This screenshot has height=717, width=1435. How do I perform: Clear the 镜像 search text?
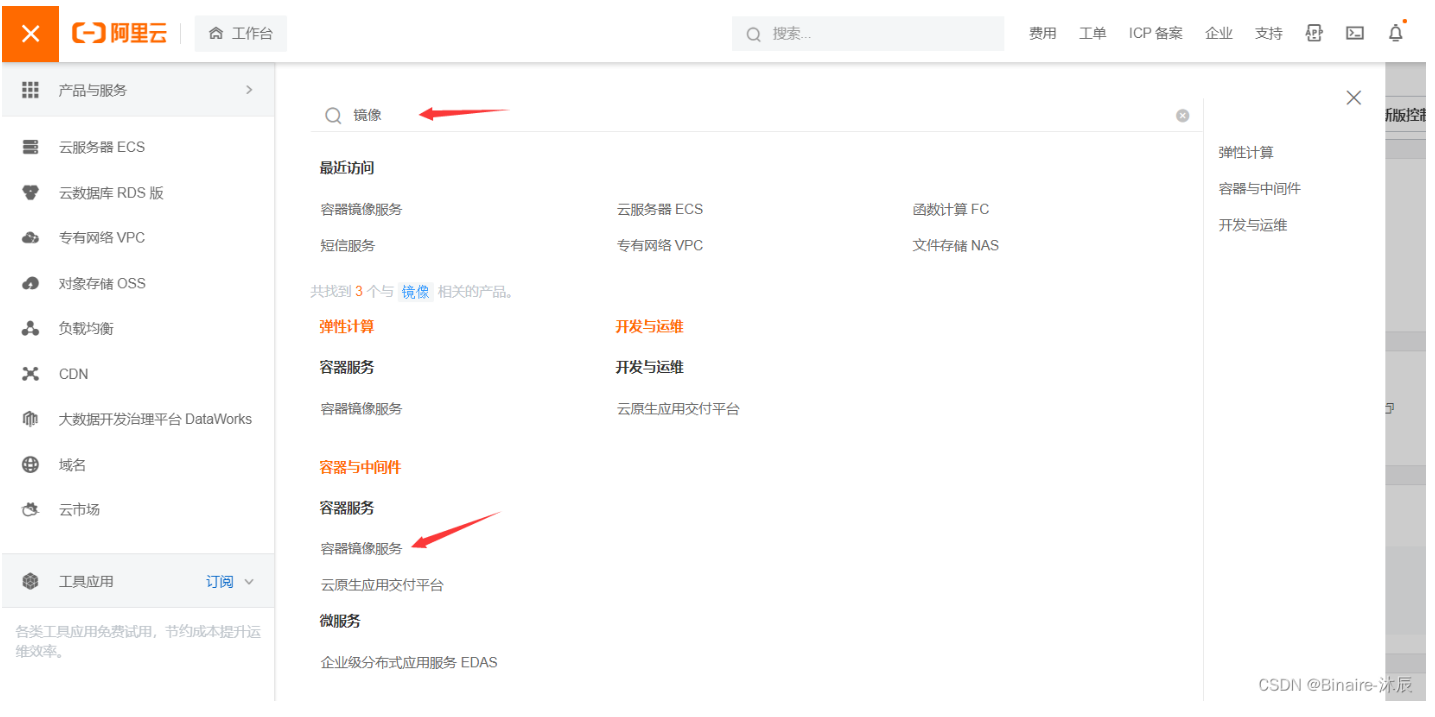(1182, 115)
